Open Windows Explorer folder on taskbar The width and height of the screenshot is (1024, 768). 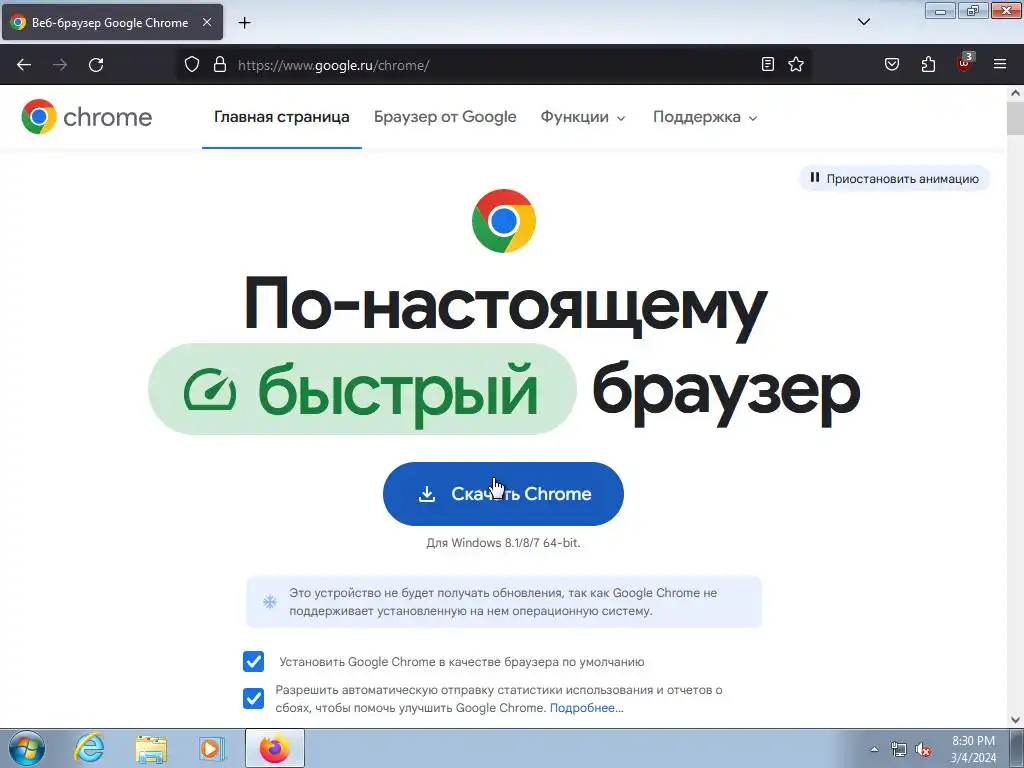click(151, 748)
